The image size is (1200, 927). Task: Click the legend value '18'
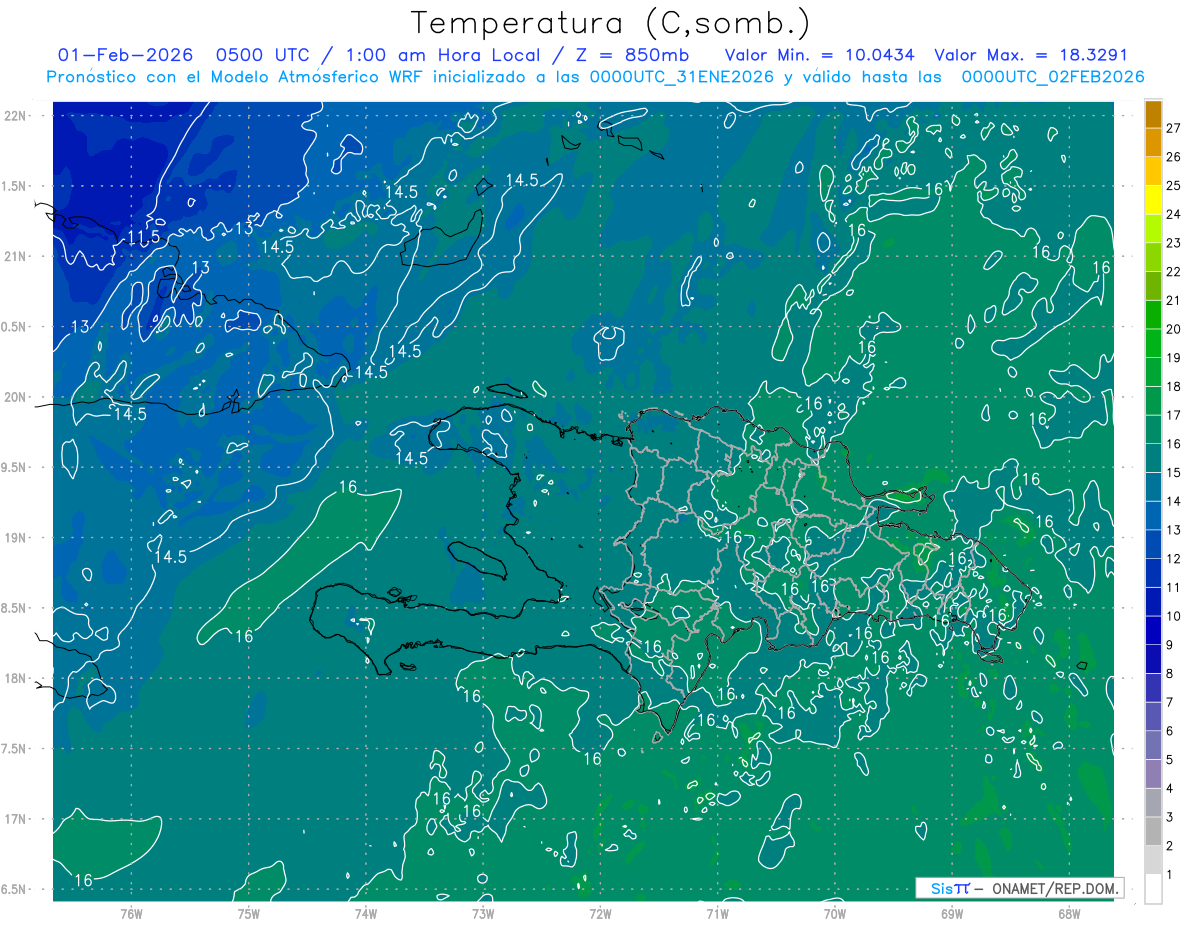(x=1174, y=386)
